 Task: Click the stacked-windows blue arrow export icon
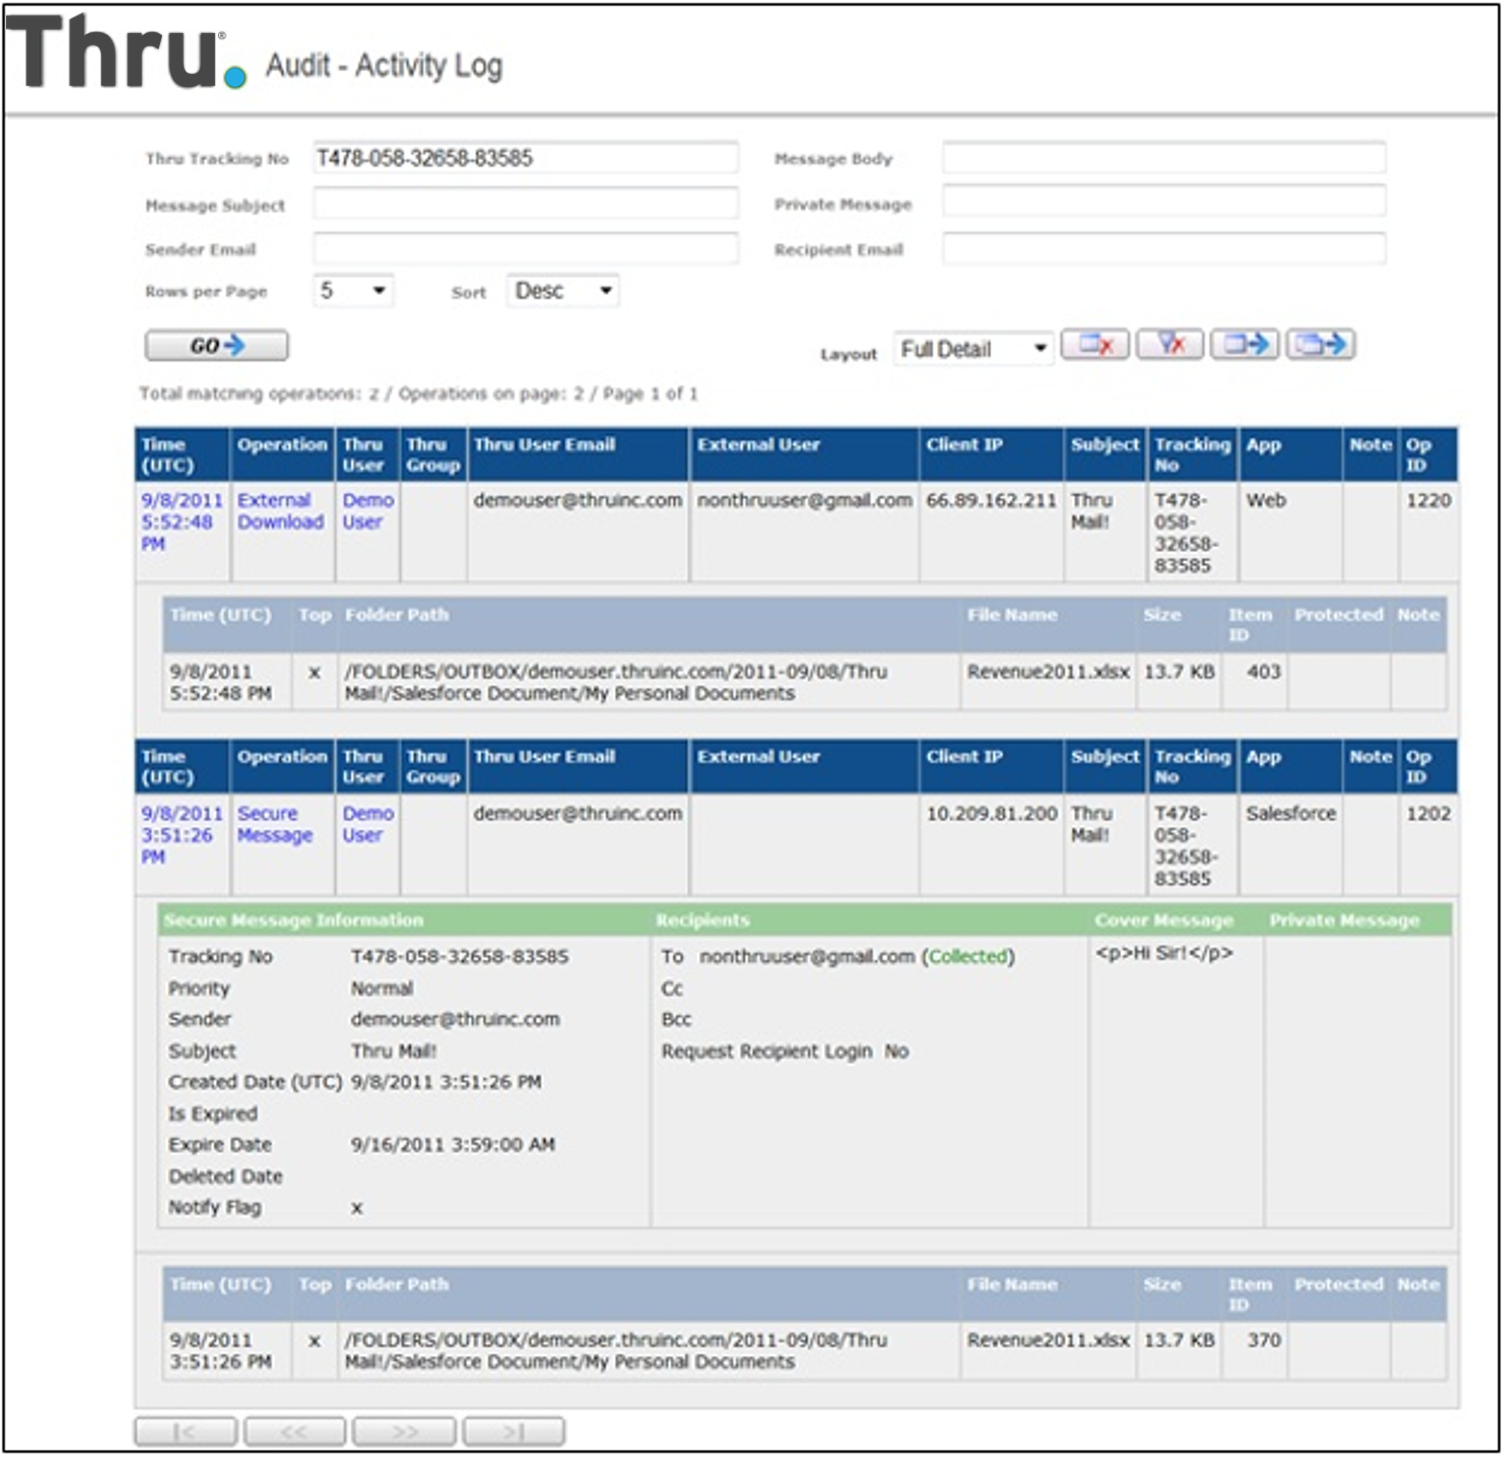click(1320, 345)
